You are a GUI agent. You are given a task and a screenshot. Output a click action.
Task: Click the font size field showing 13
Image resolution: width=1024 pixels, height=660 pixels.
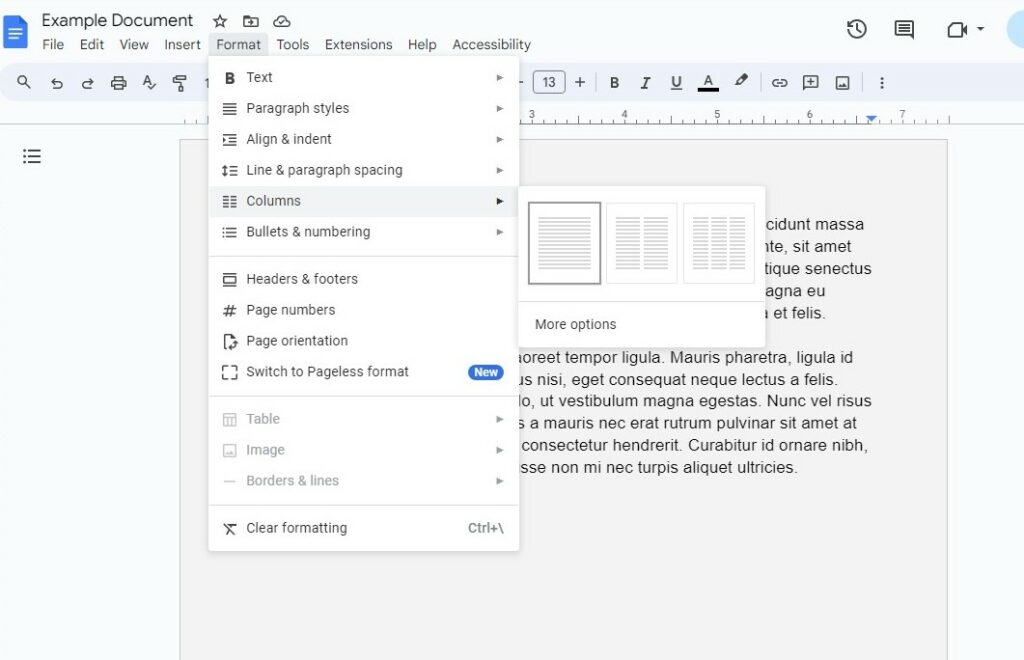coord(549,82)
